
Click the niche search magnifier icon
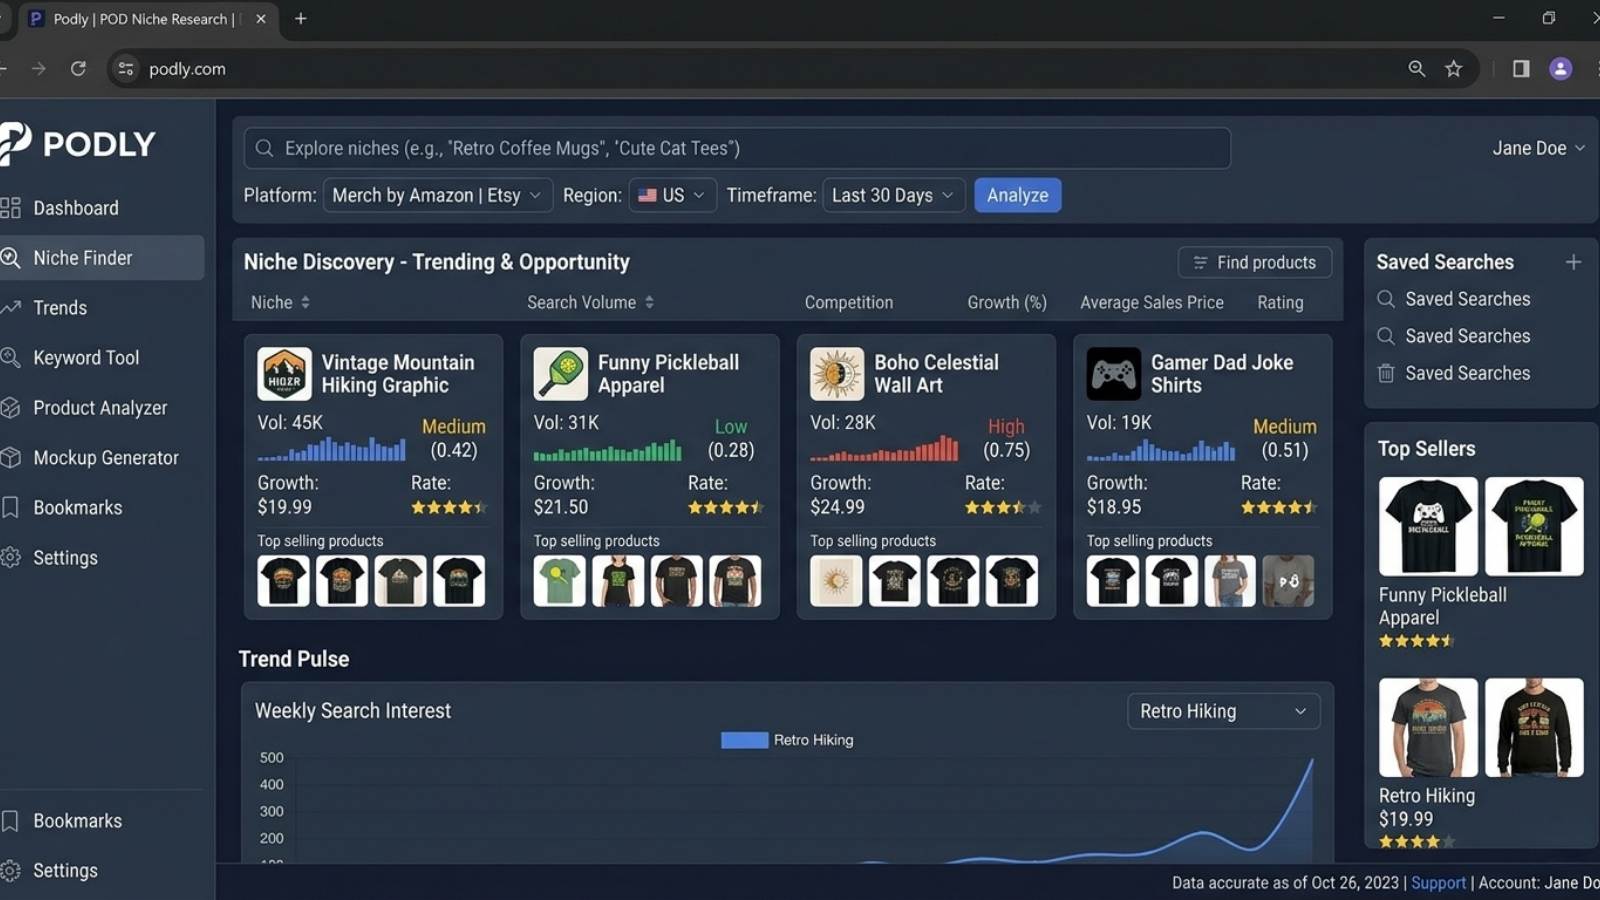[x=264, y=148]
